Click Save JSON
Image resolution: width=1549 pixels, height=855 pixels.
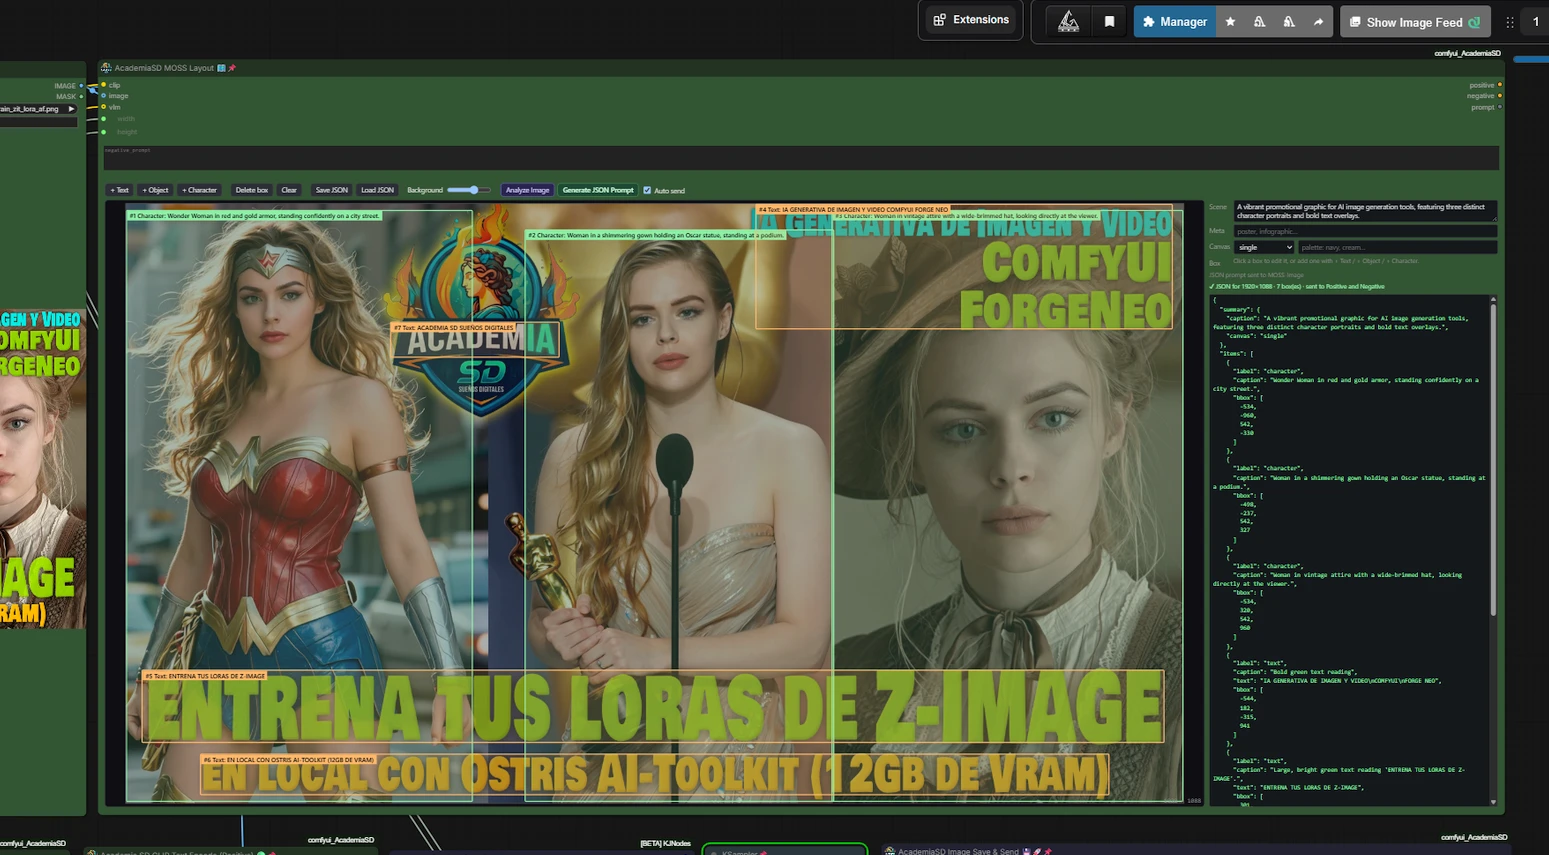331,190
